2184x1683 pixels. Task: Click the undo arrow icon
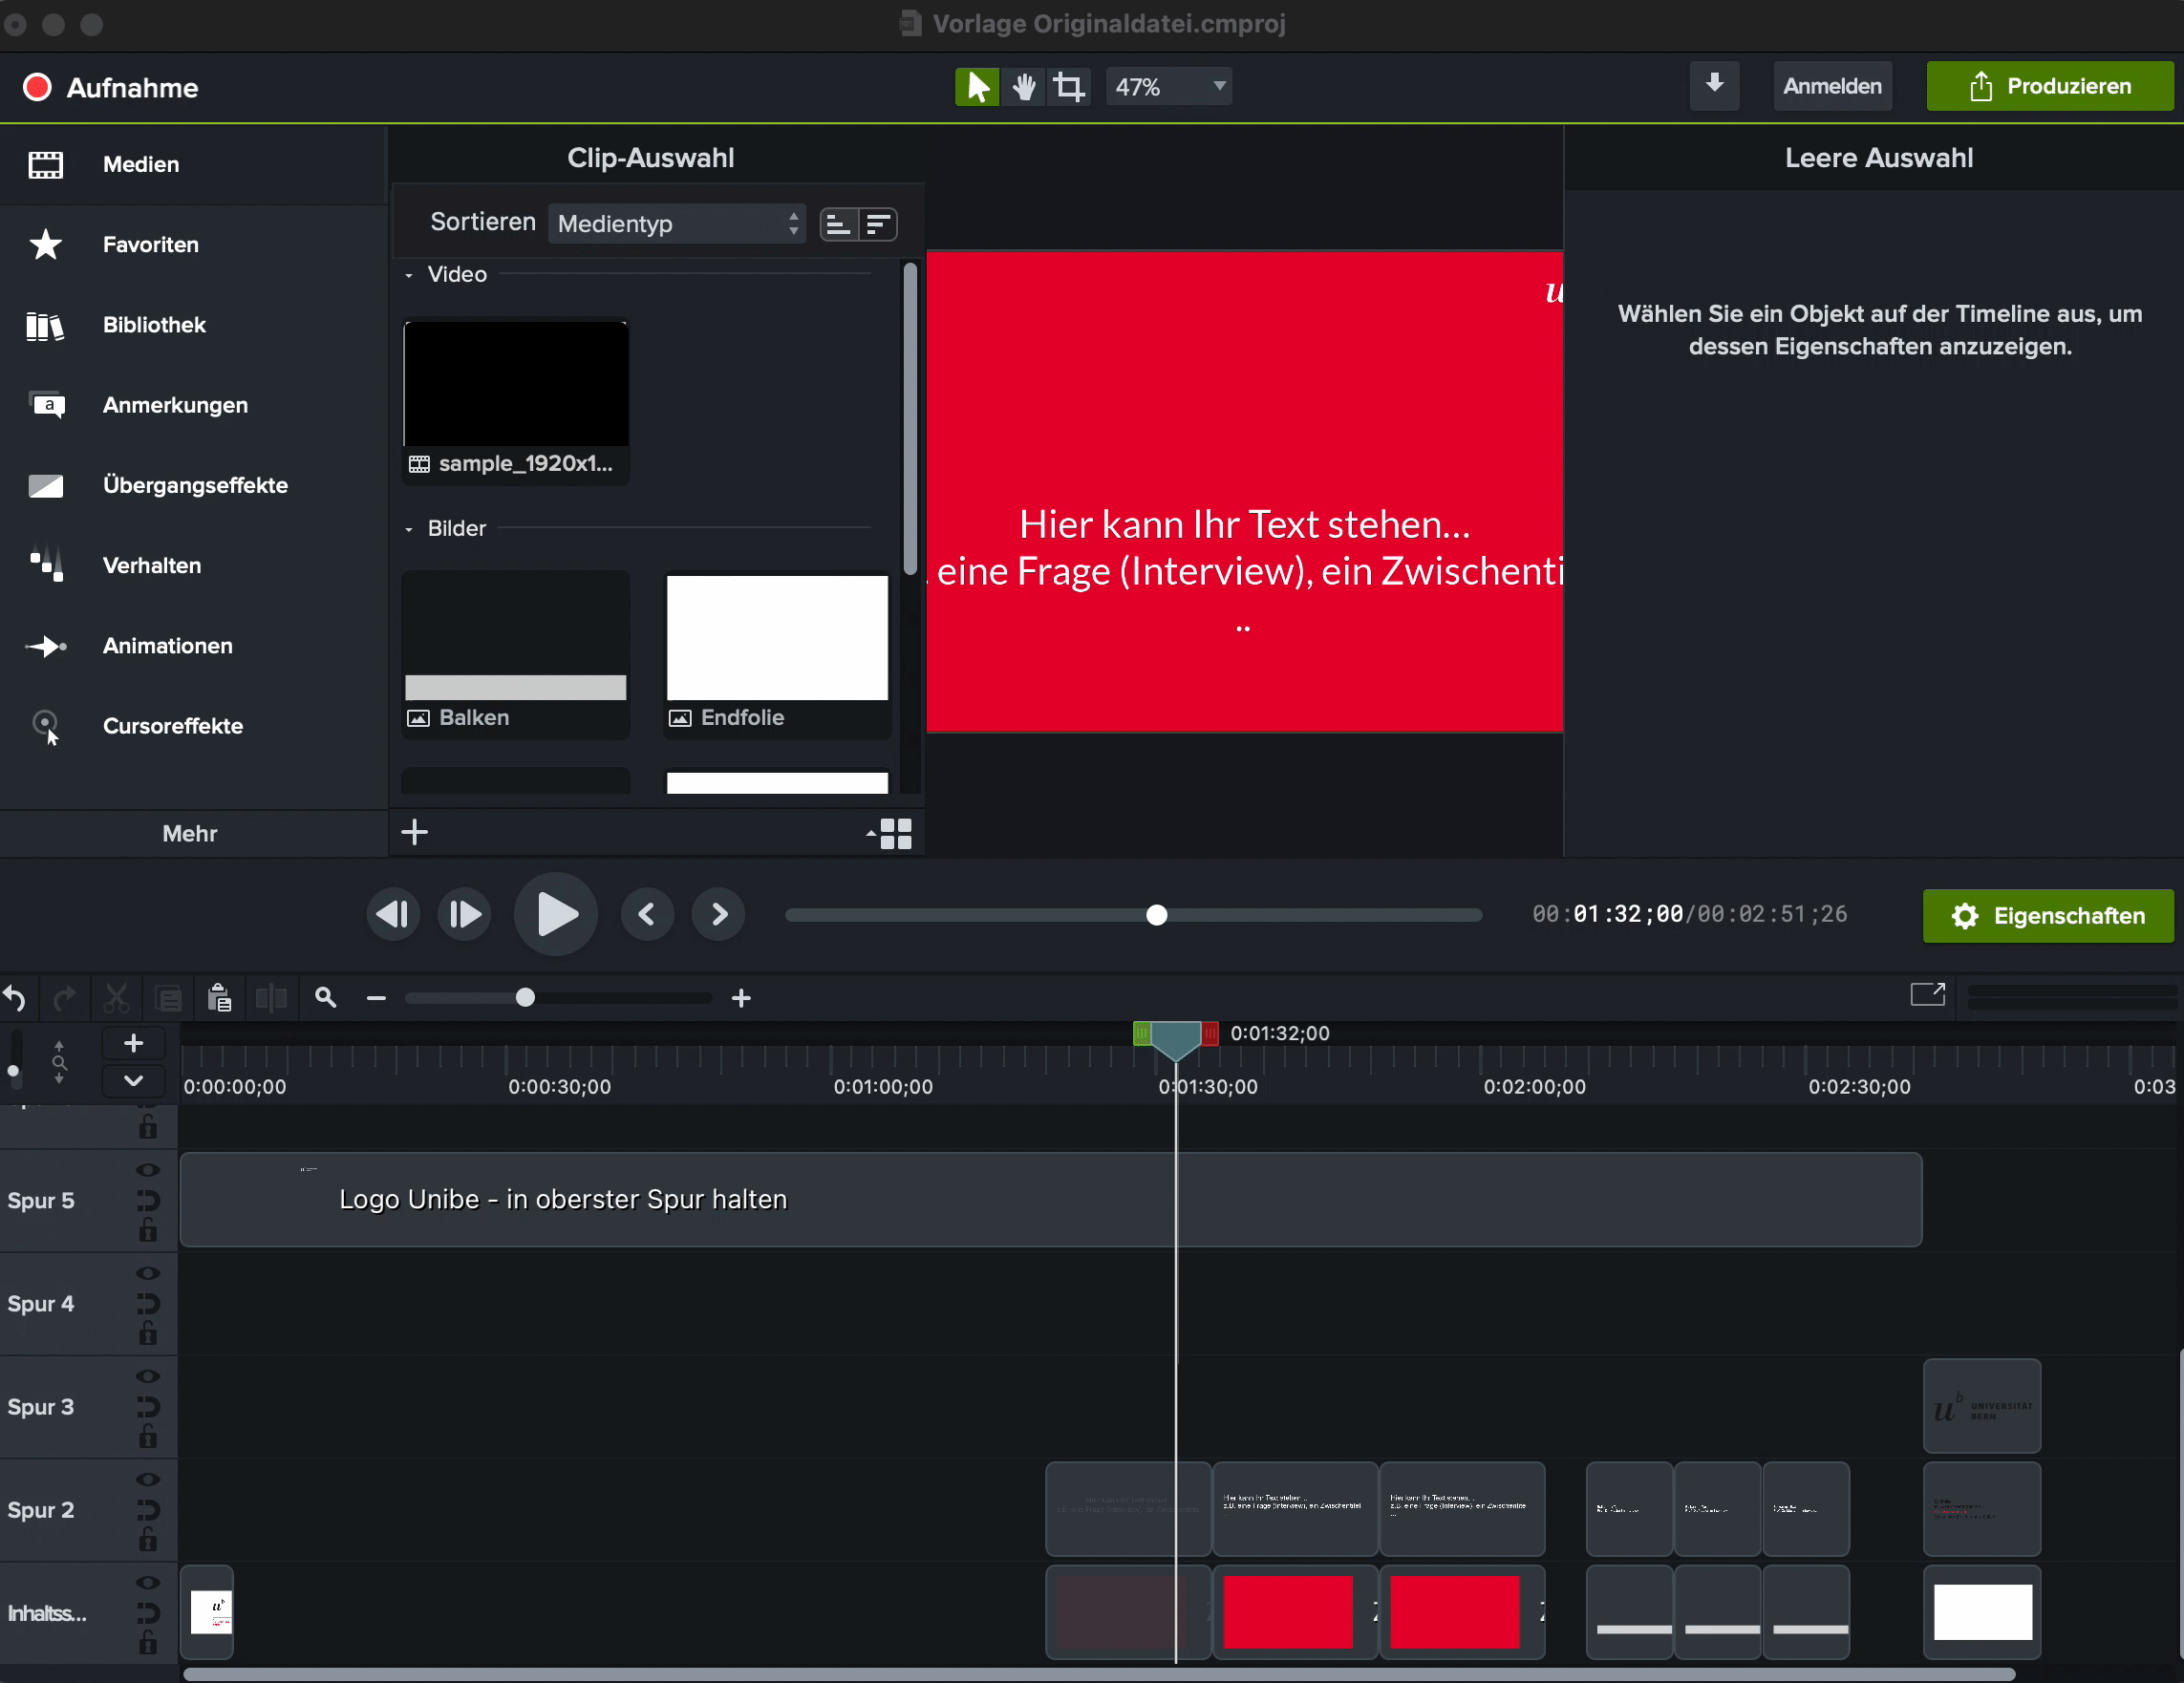click(15, 997)
